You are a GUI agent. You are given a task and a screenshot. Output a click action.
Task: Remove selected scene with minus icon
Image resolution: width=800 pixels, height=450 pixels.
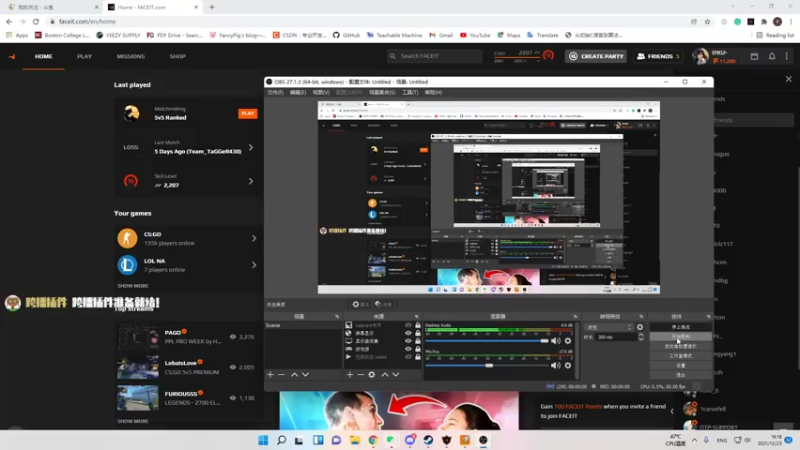[x=281, y=374]
